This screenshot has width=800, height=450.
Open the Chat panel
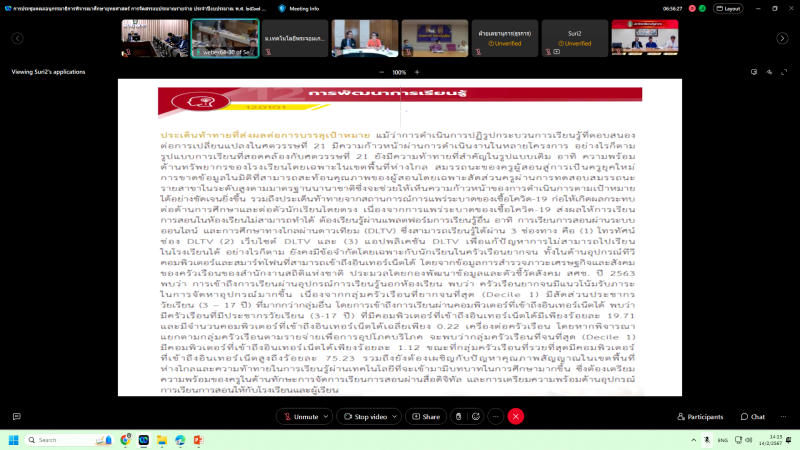tap(752, 416)
